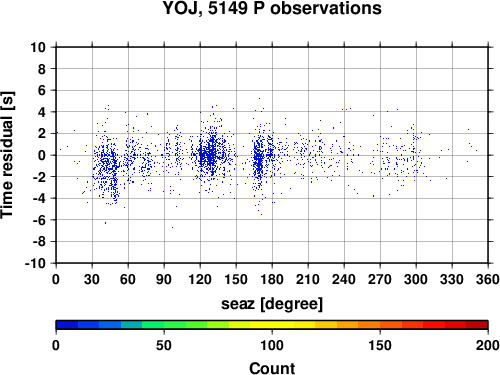Click the 100 label under the colorbar
This screenshot has height=375, width=500.
click(272, 345)
